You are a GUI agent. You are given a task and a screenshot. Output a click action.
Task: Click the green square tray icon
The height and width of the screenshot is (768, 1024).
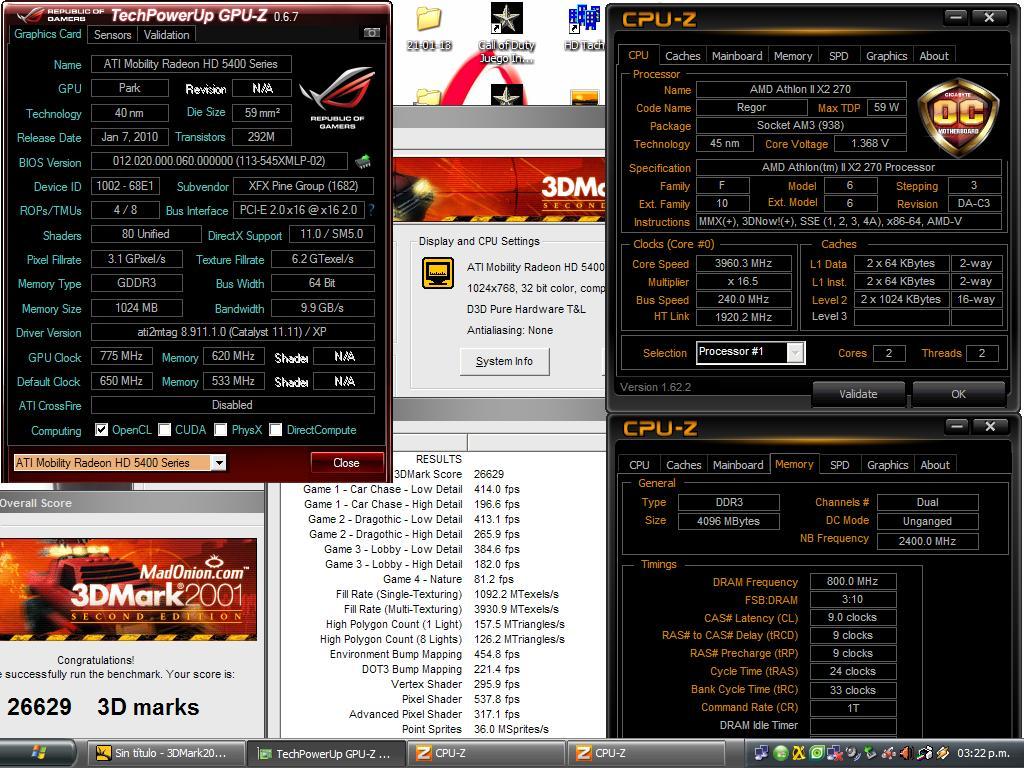(816, 753)
